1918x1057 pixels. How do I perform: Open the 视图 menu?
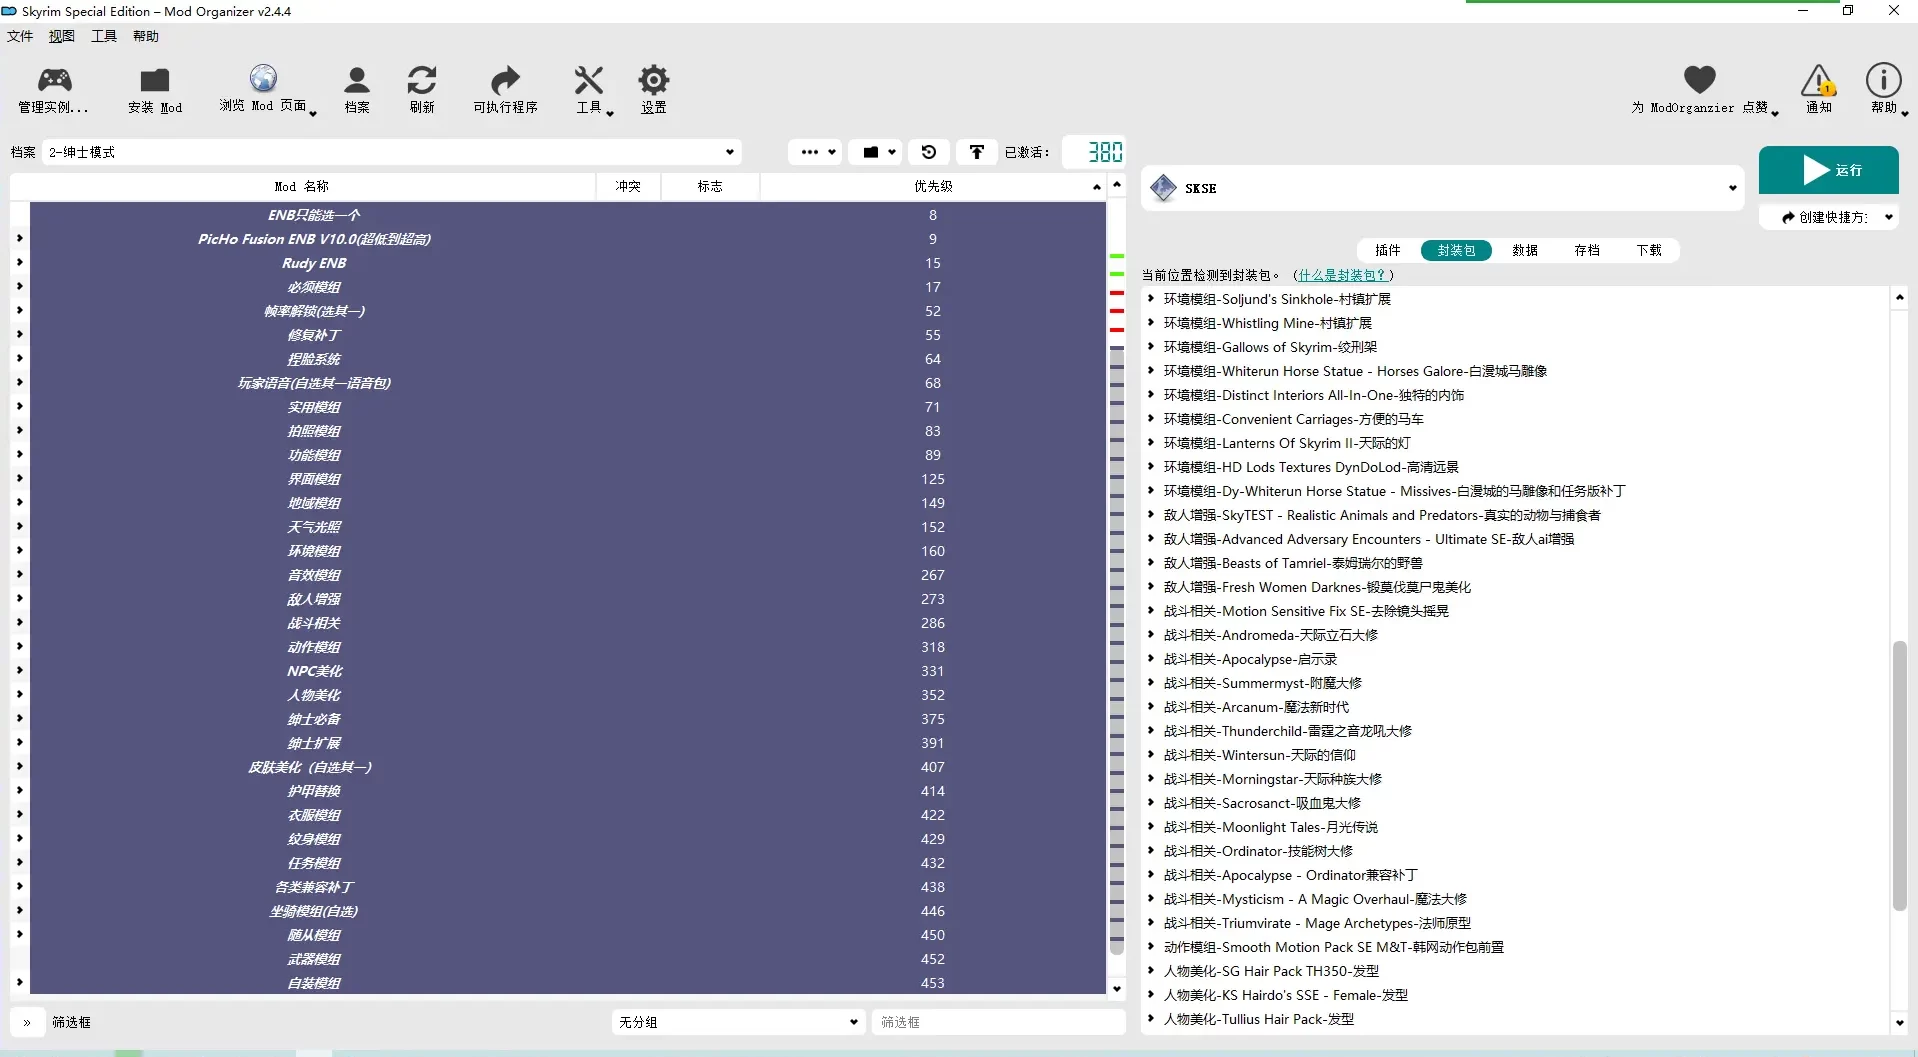tap(62, 36)
